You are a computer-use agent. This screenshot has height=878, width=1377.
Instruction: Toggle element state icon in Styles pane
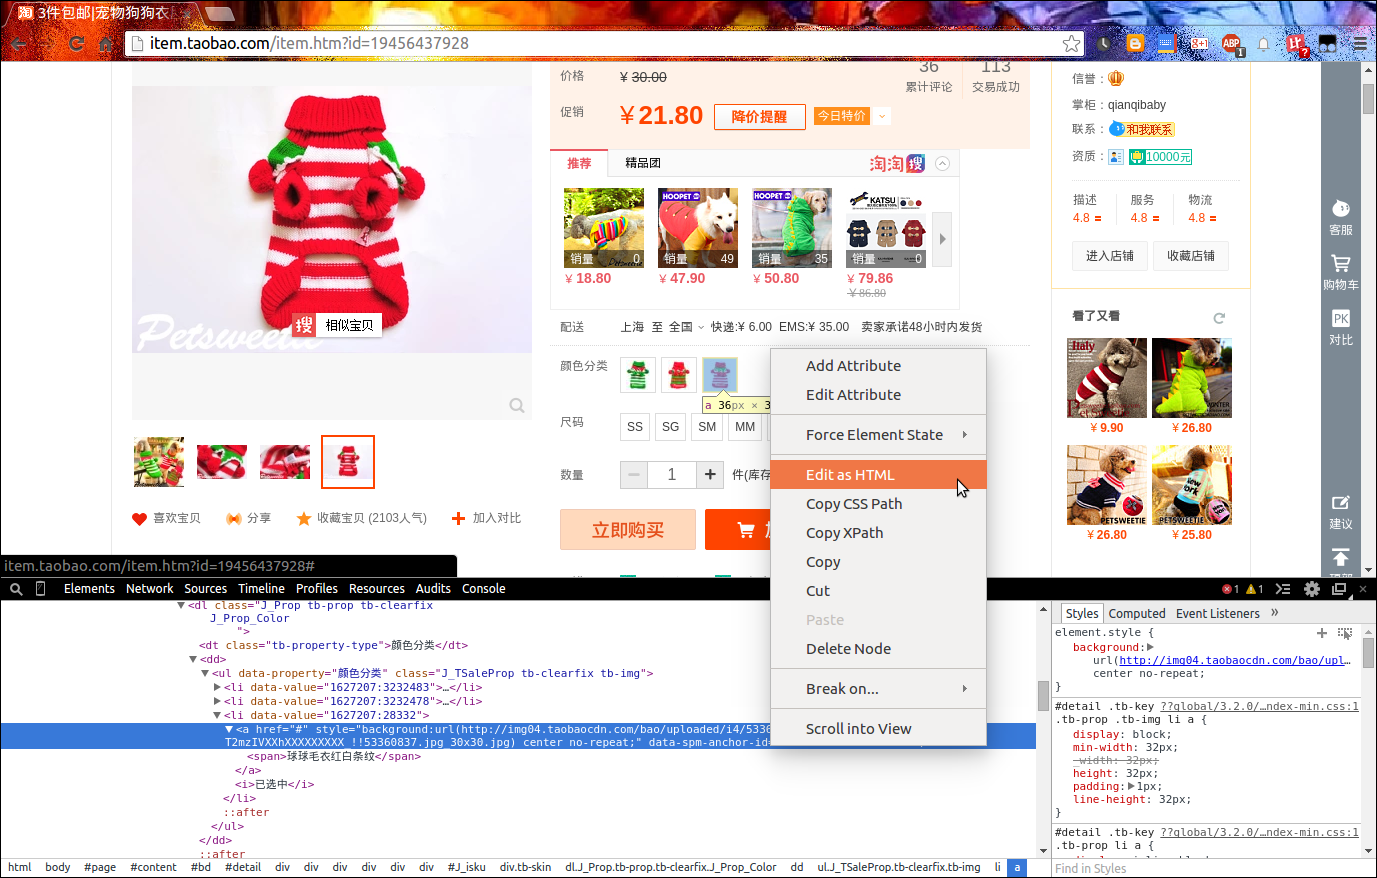1345,633
